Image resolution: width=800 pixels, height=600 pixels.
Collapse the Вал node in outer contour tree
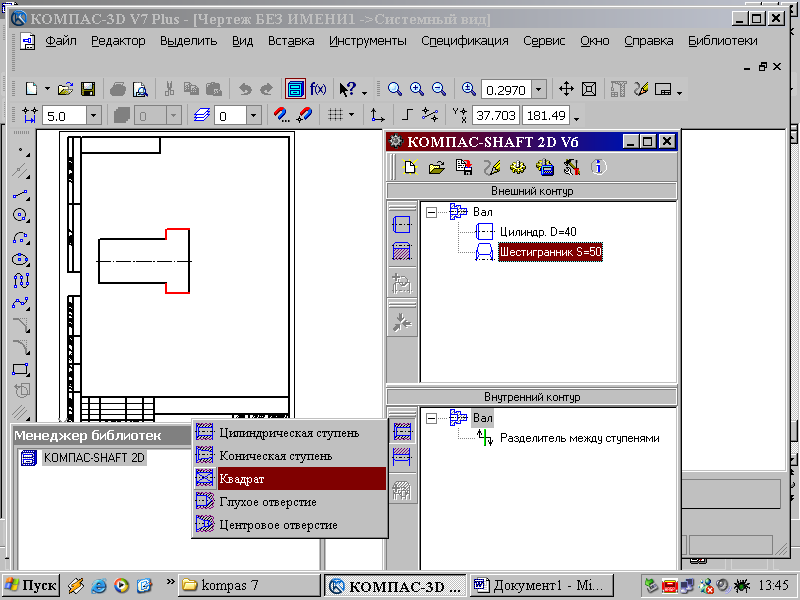[432, 212]
